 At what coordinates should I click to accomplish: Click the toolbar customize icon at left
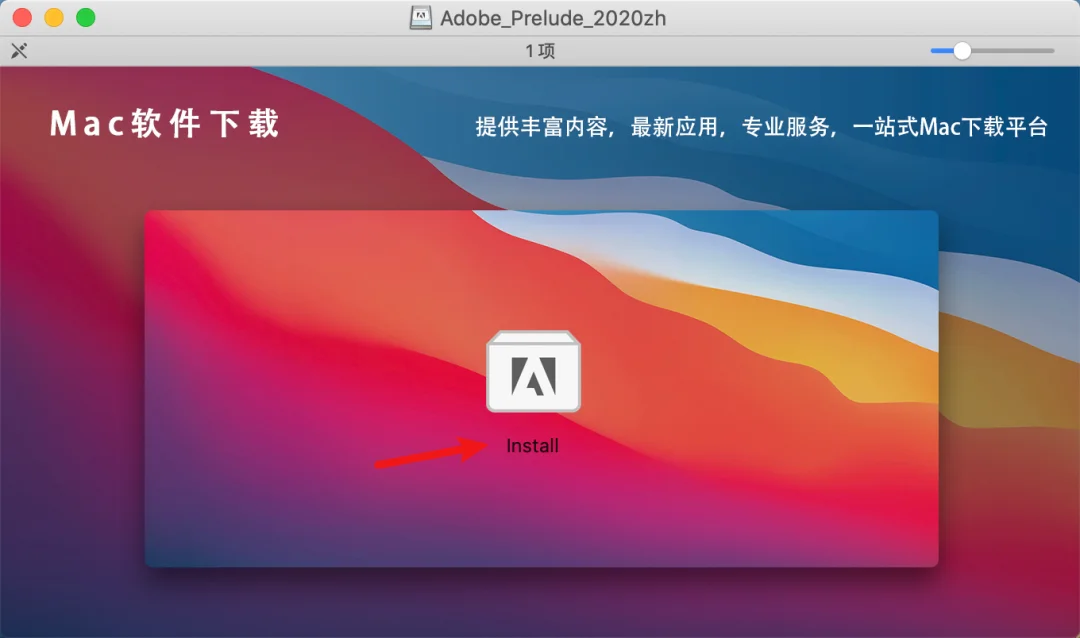19,50
